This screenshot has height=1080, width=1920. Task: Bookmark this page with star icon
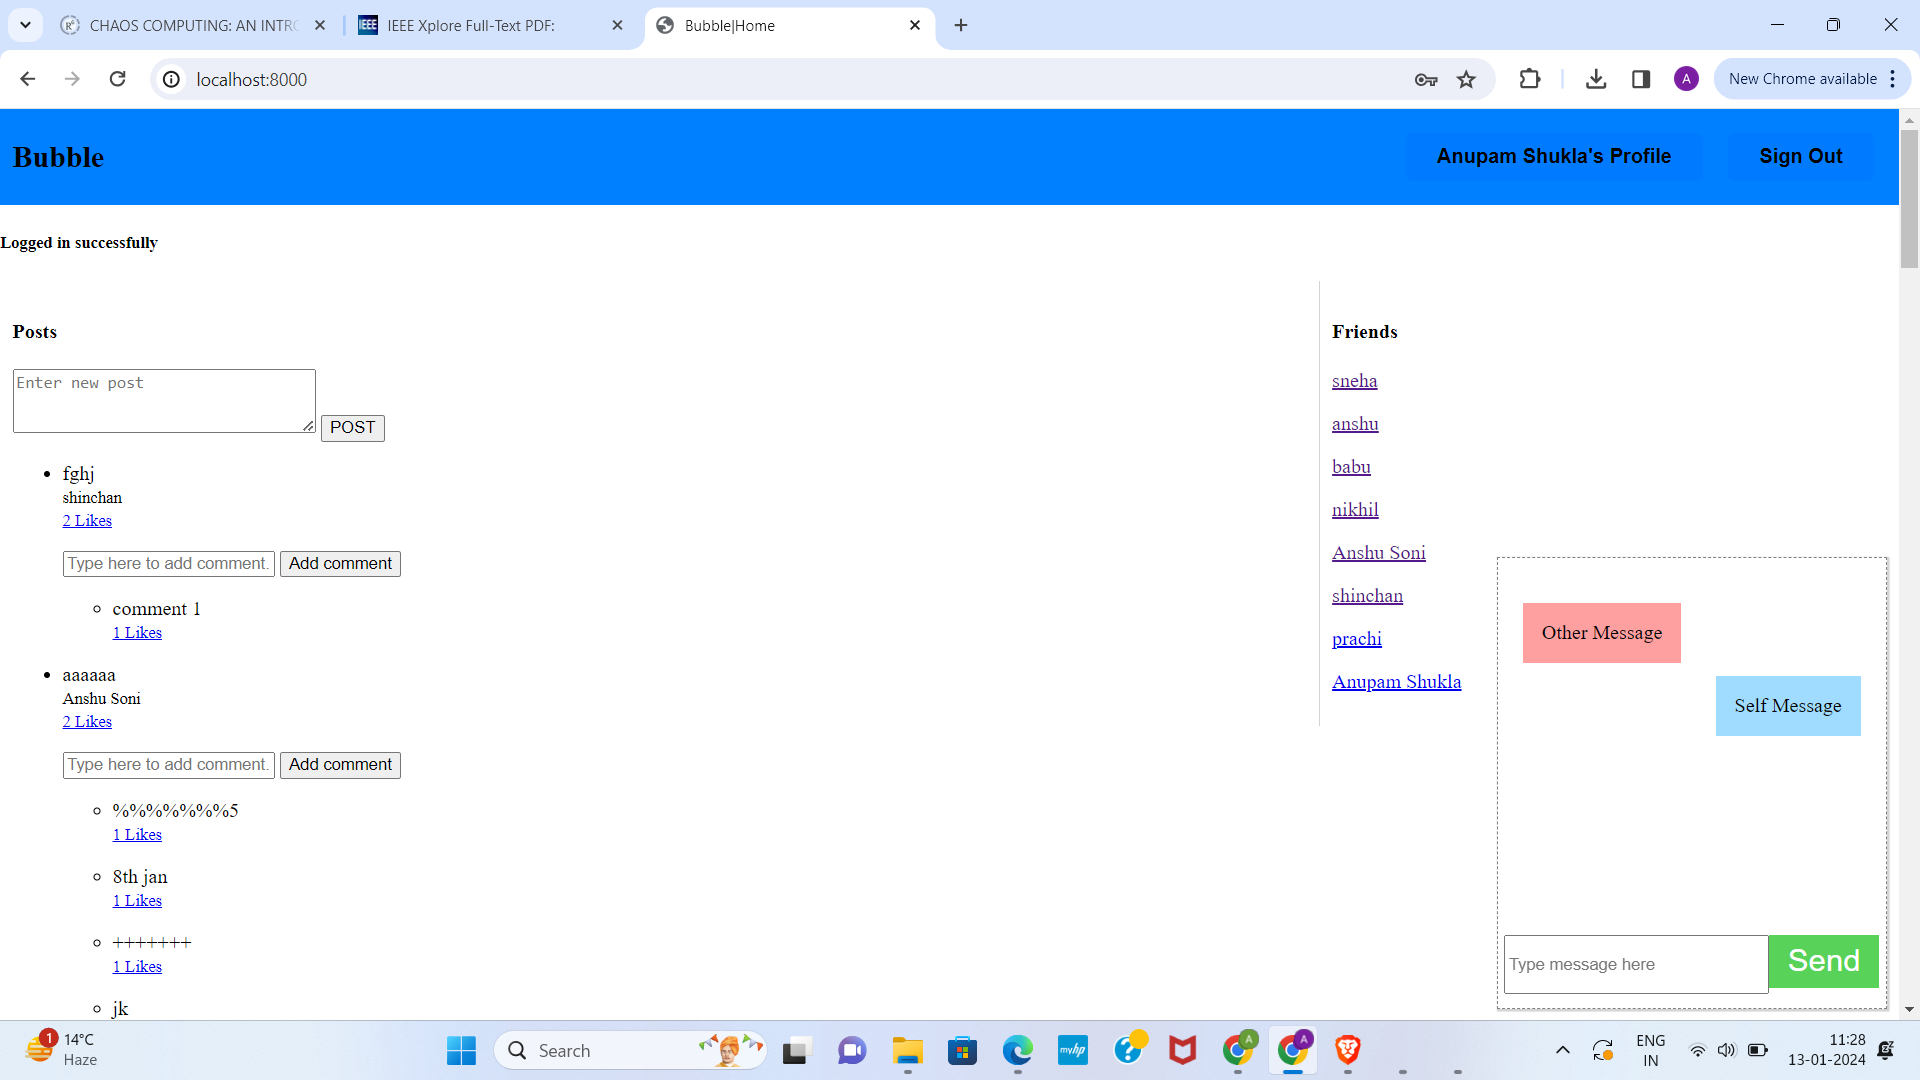click(1466, 79)
